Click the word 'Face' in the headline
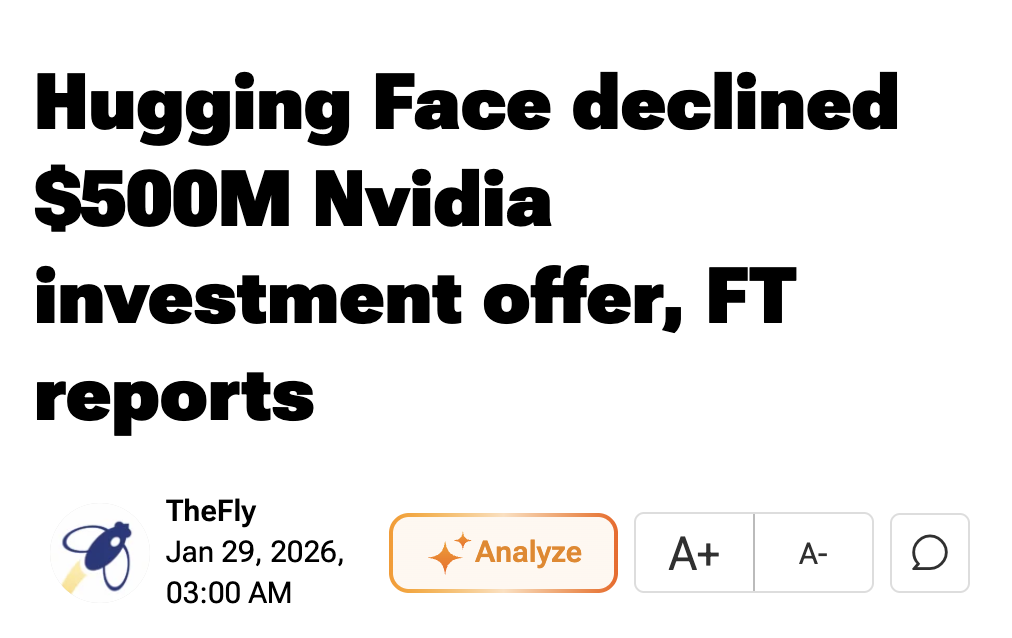This screenshot has width=1012, height=638. click(x=461, y=102)
